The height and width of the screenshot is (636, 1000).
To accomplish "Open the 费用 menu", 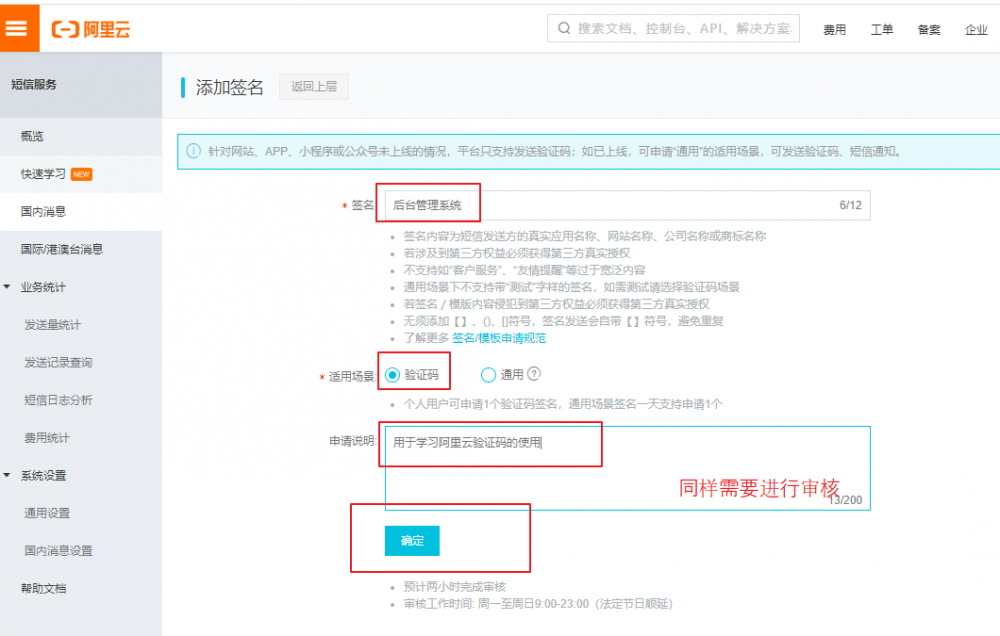I will [835, 30].
